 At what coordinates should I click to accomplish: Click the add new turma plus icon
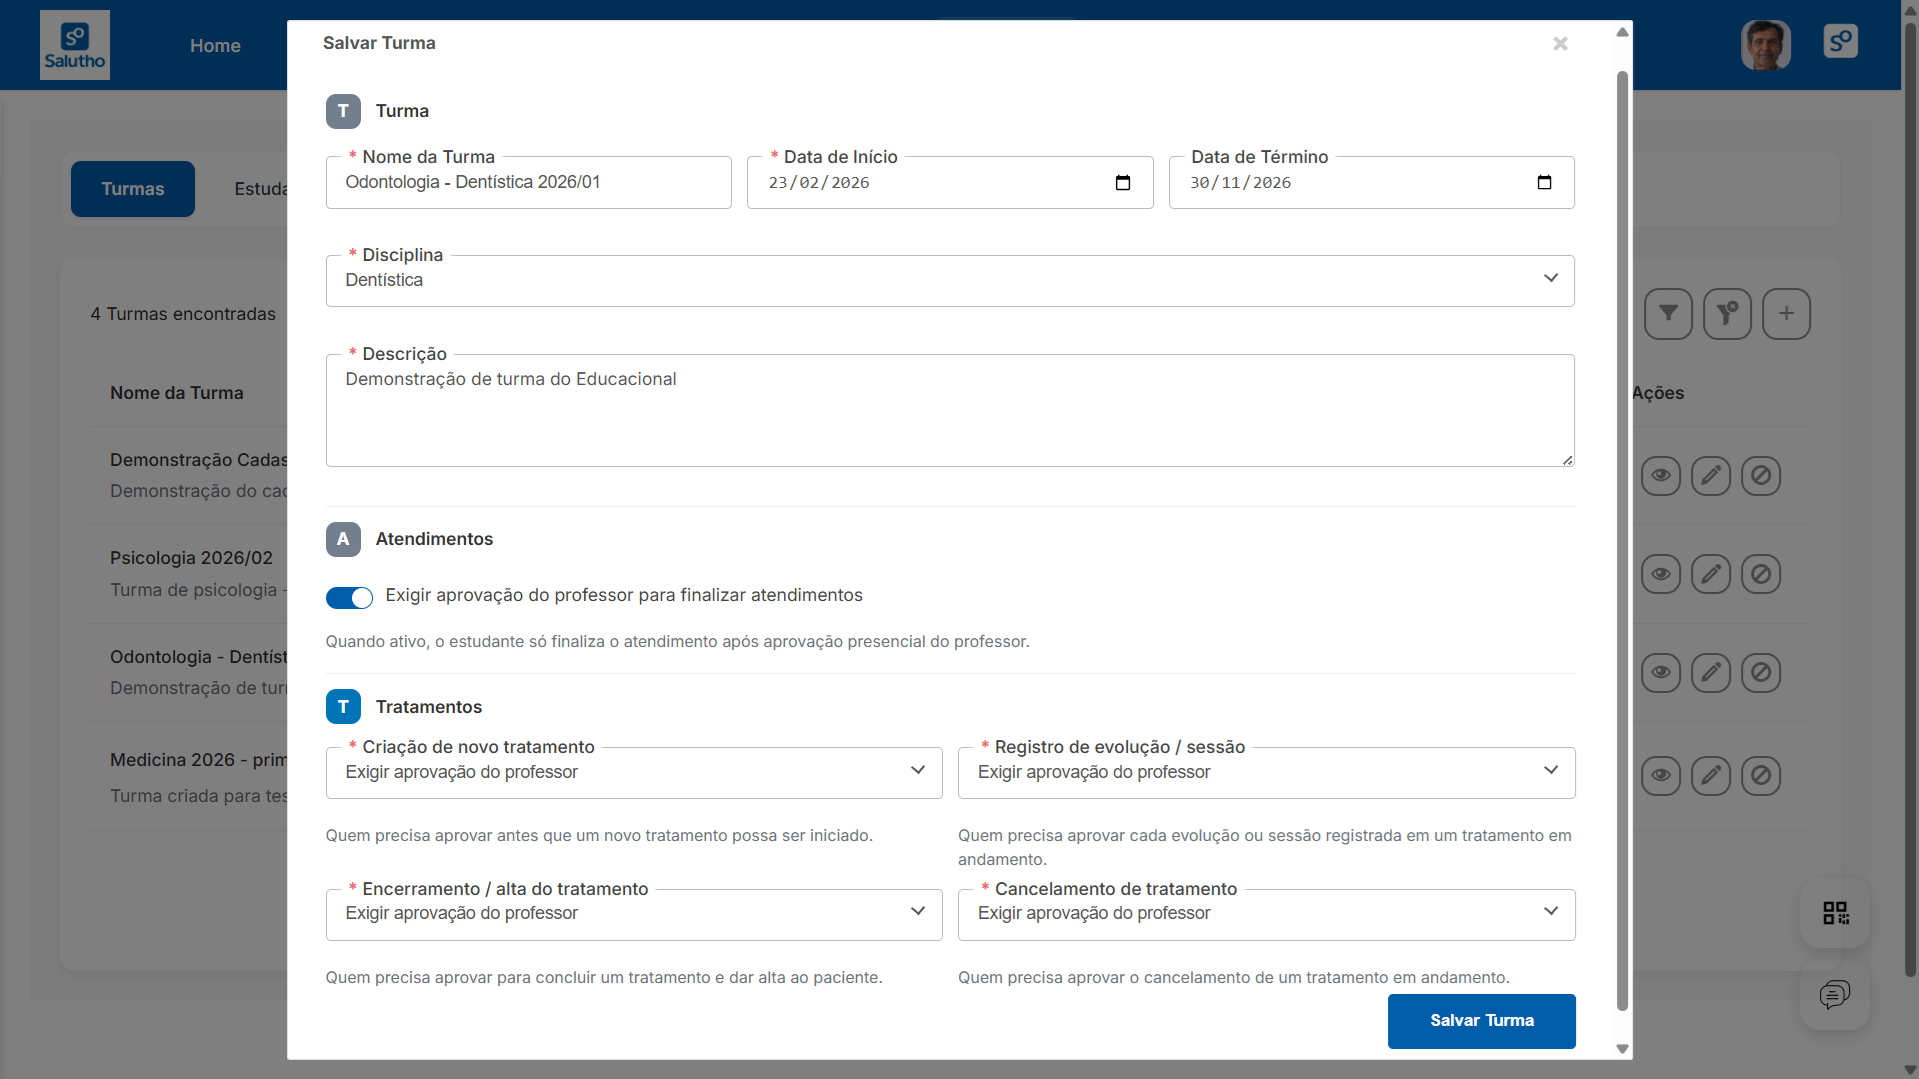[x=1786, y=314]
